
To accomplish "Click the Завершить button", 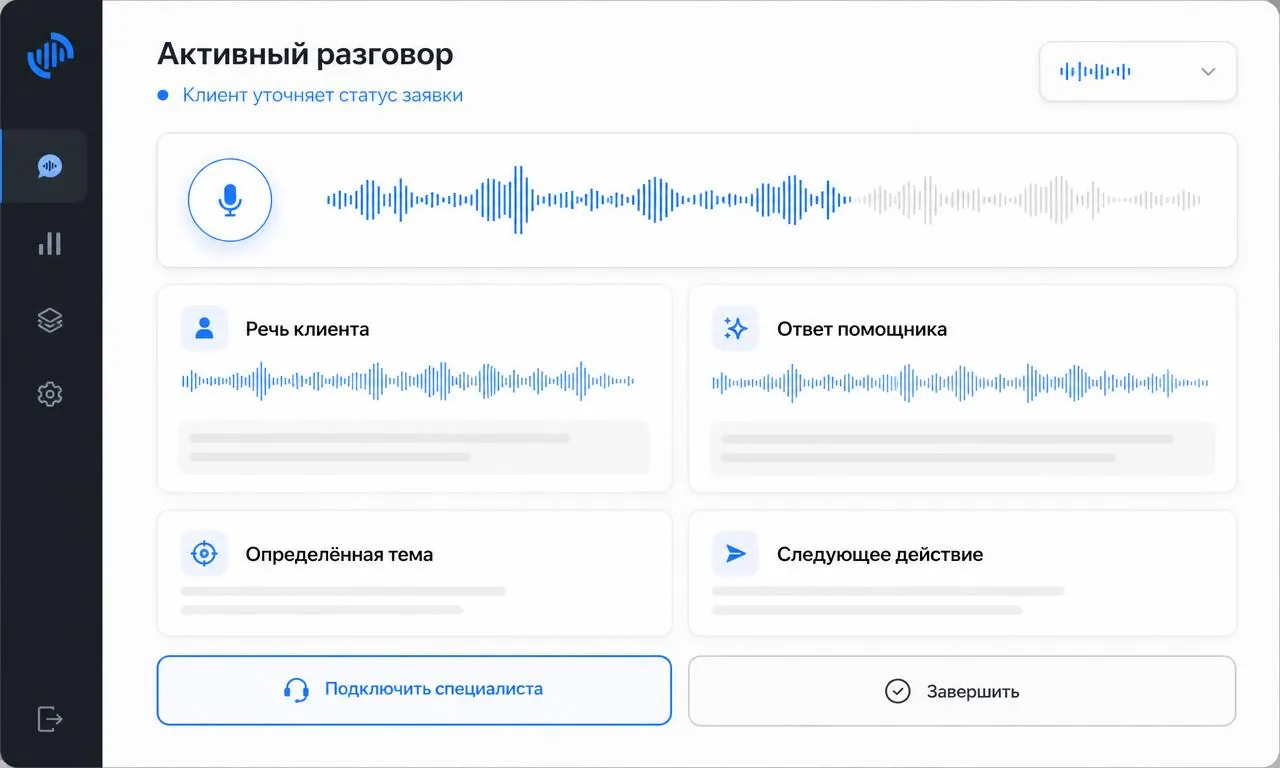I will tap(962, 691).
